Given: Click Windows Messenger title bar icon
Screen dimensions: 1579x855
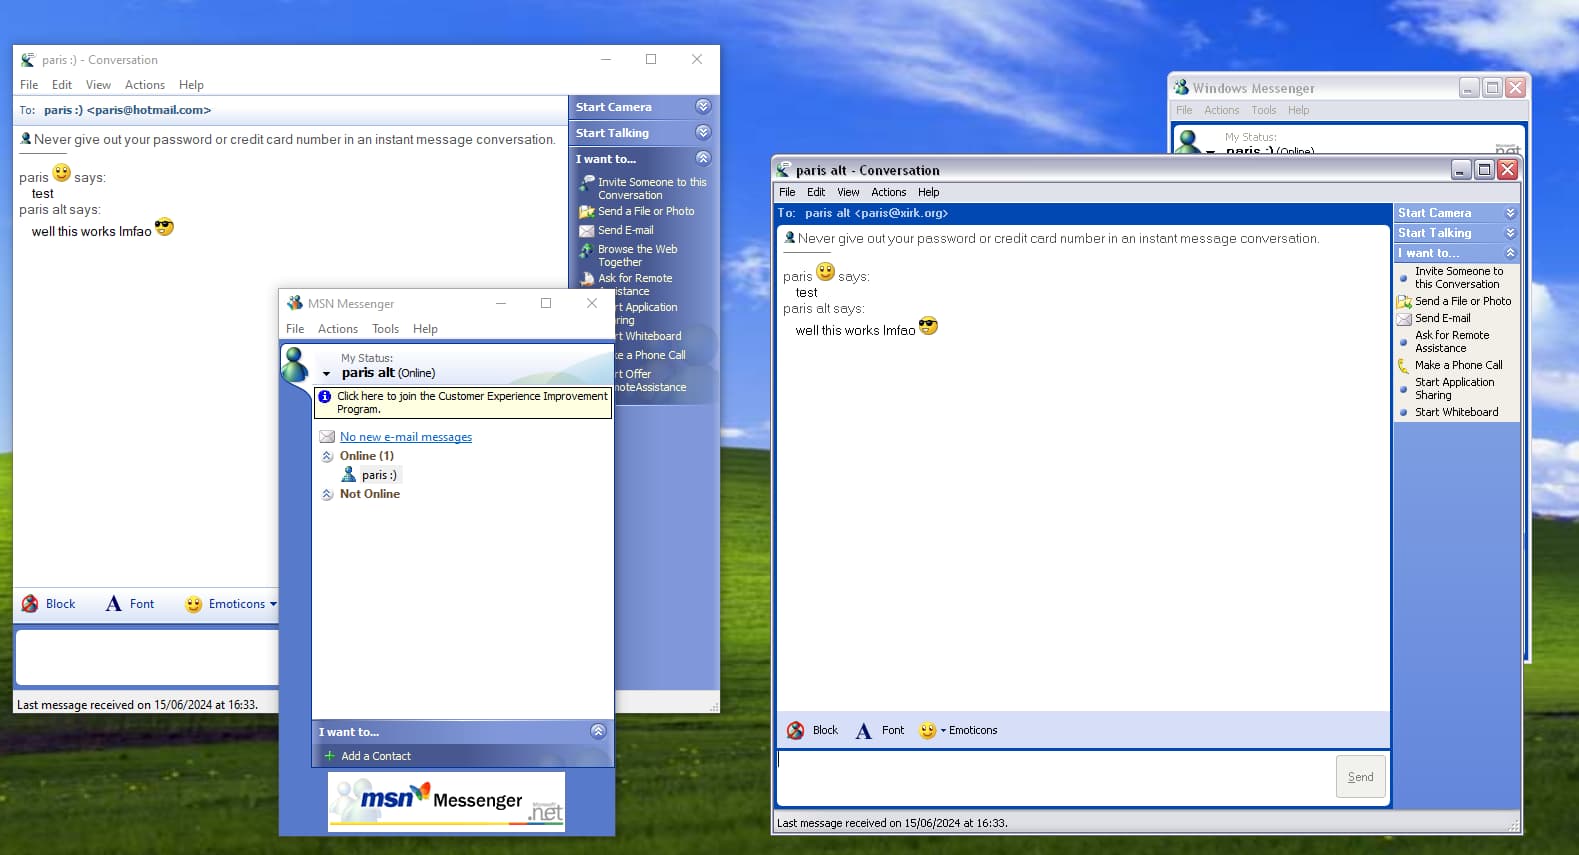Looking at the screenshot, I should point(1181,88).
